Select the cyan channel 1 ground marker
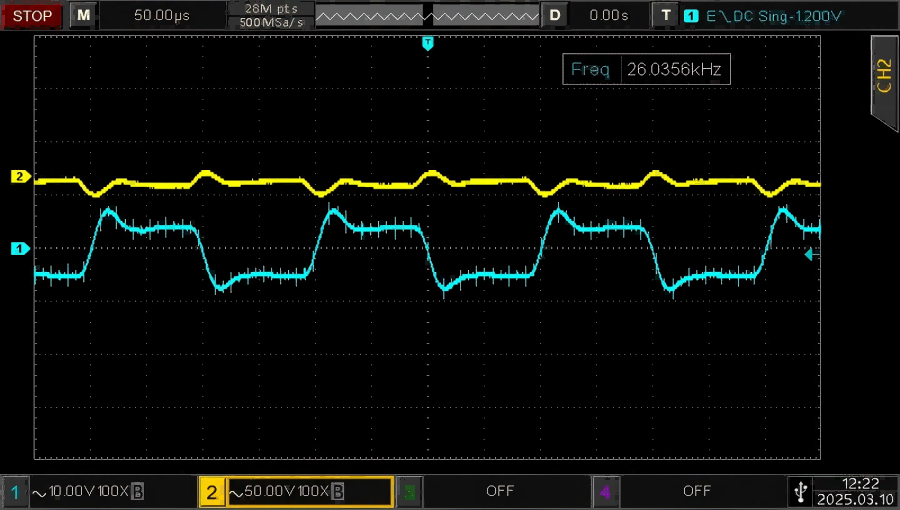The image size is (900, 510). [x=20, y=249]
